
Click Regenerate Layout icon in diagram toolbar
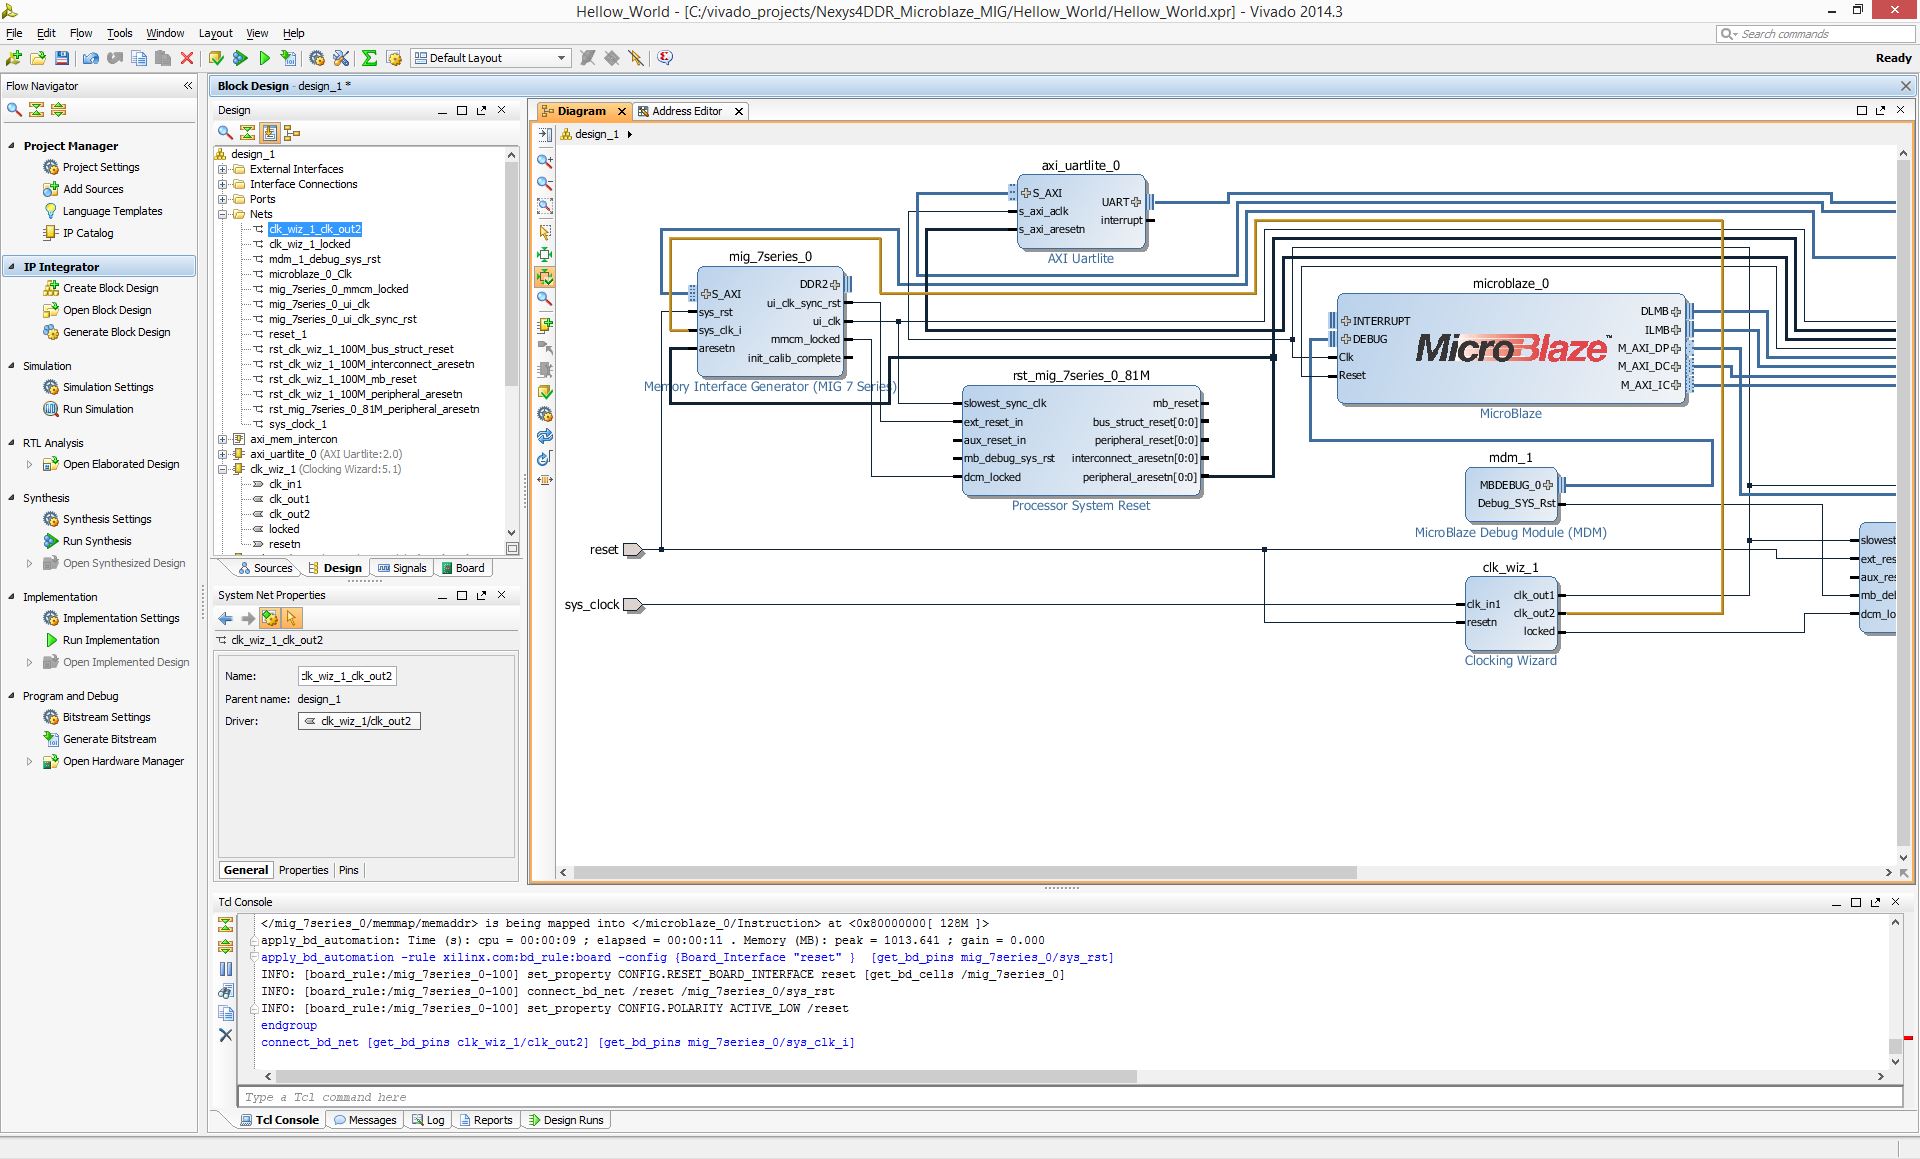point(545,437)
